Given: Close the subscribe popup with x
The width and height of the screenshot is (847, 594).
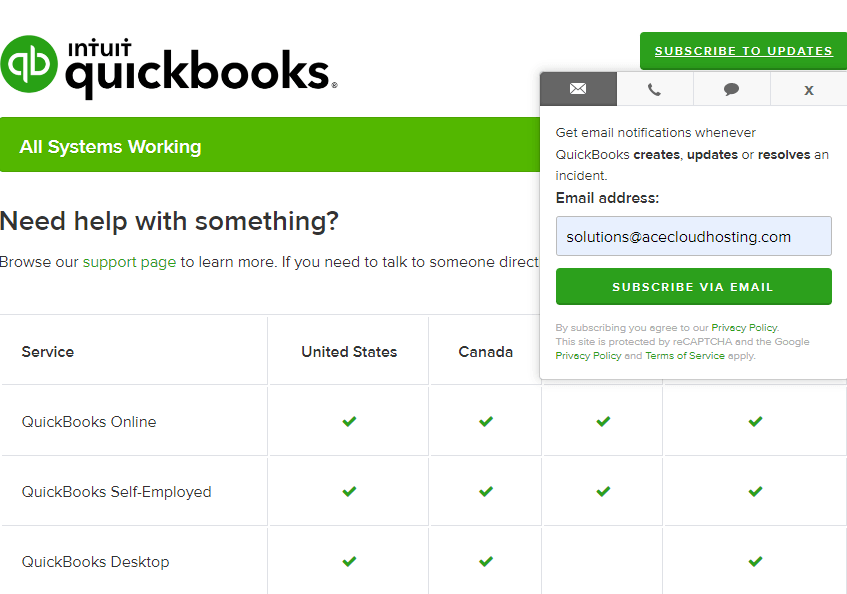Looking at the screenshot, I should tap(808, 90).
